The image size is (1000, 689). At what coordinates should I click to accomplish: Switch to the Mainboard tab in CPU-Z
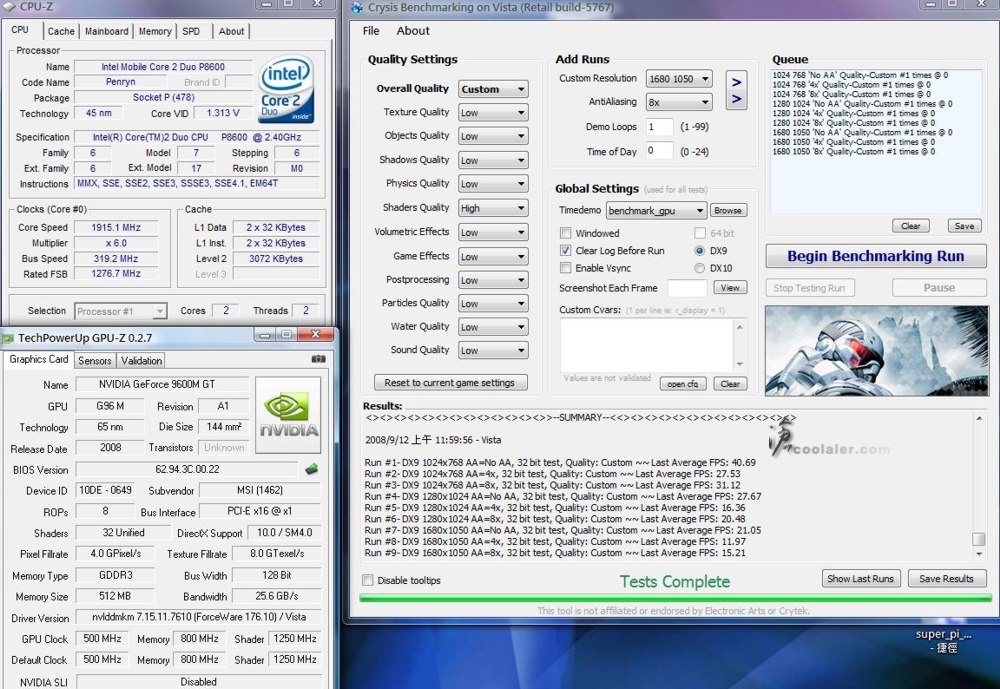tap(107, 31)
